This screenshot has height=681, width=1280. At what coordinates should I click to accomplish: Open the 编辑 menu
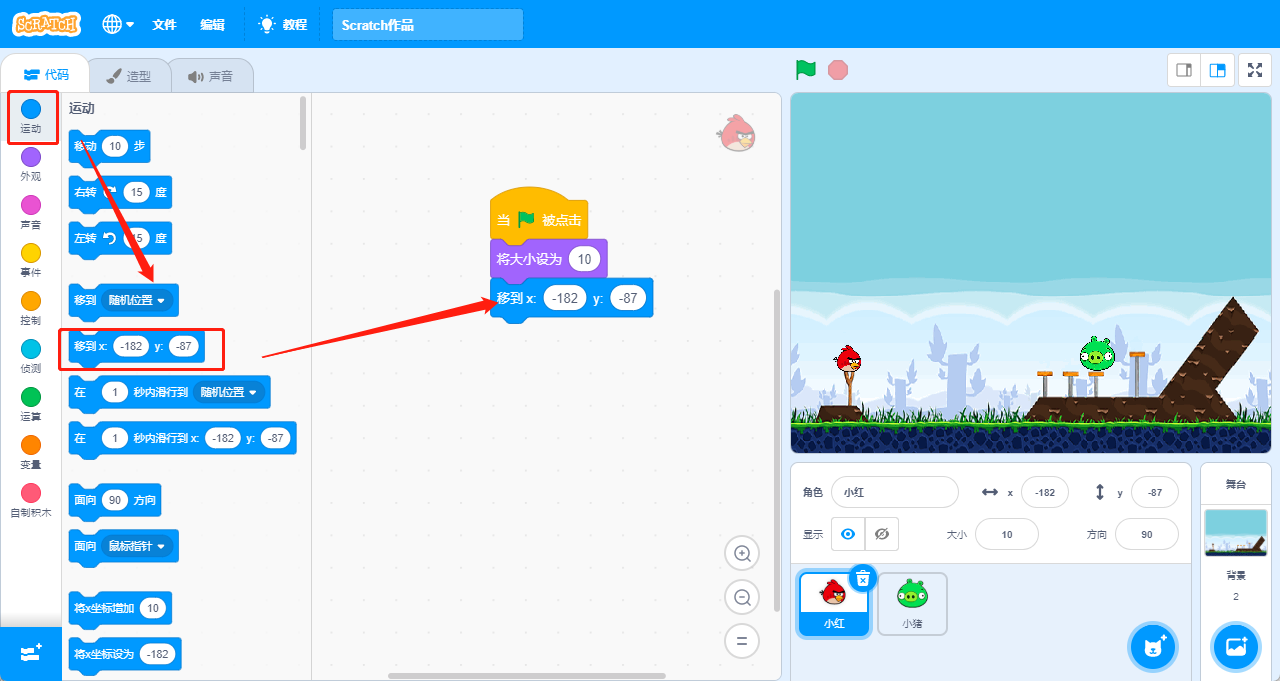[x=212, y=25]
